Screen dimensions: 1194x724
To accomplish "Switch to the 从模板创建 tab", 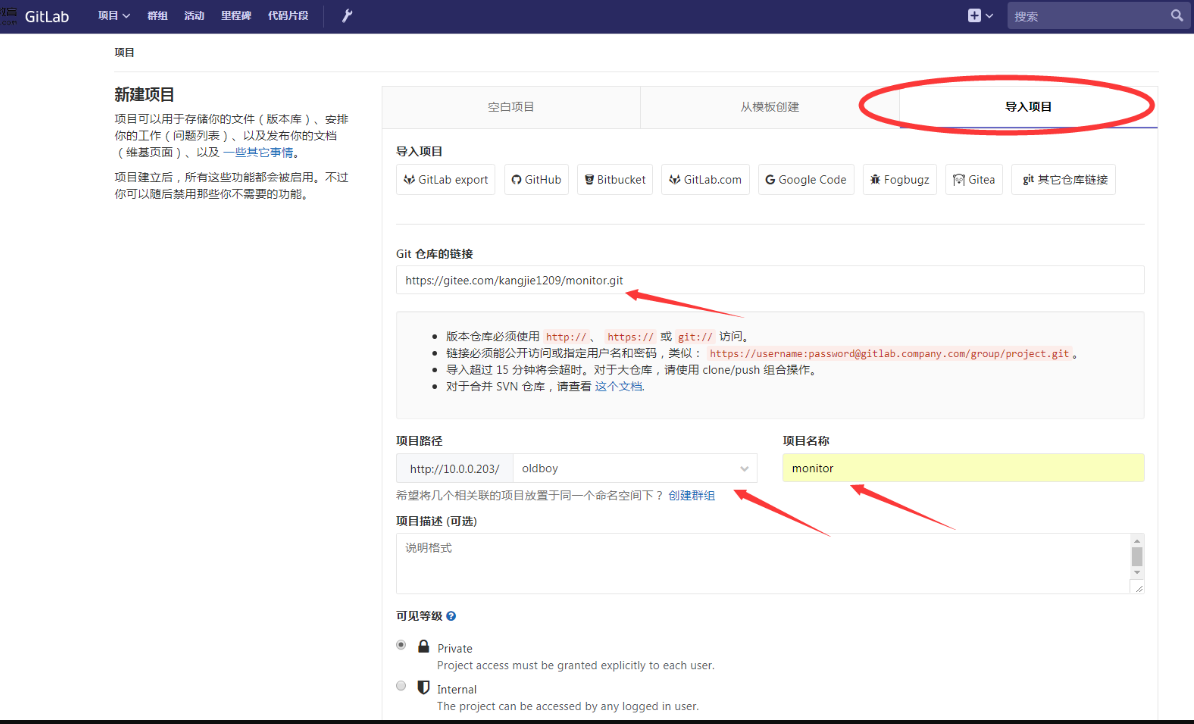I will [770, 107].
